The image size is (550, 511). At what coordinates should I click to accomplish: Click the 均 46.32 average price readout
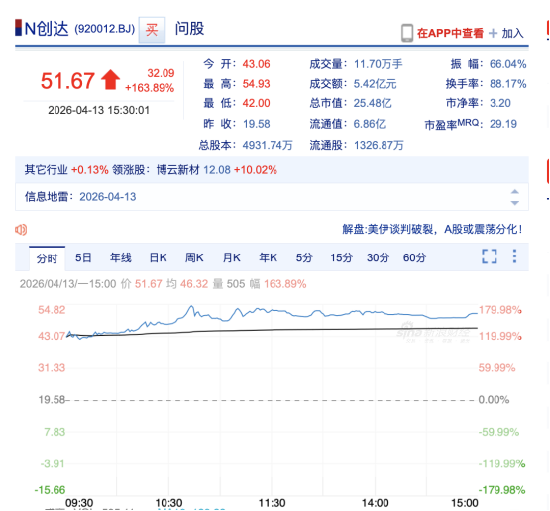click(x=187, y=284)
